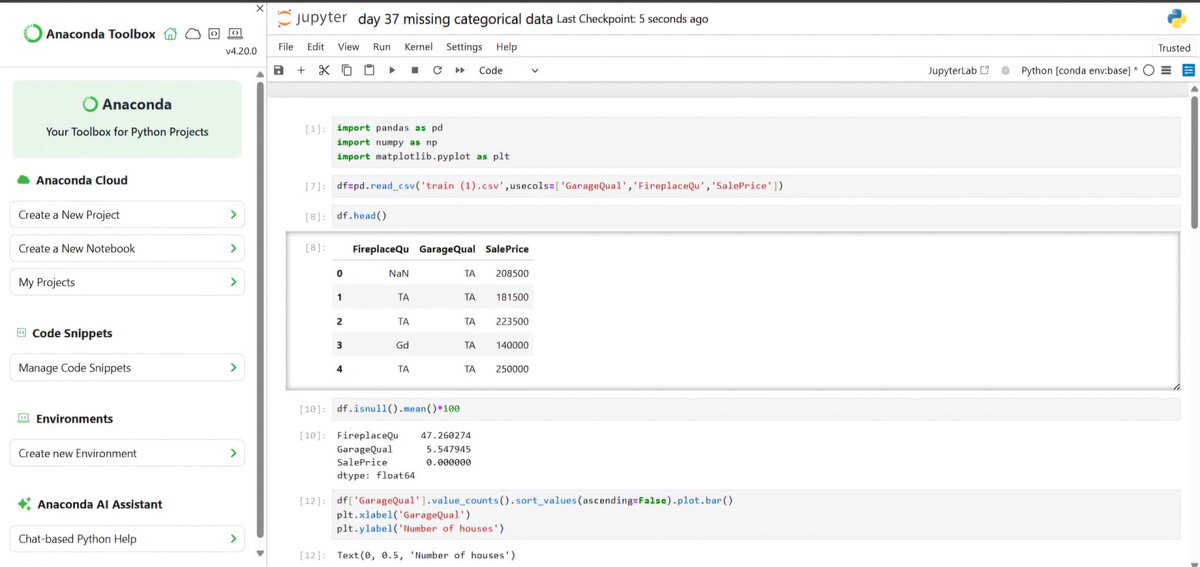Open JupyterLab via the external link button
This screenshot has width=1200, height=567.
click(959, 70)
